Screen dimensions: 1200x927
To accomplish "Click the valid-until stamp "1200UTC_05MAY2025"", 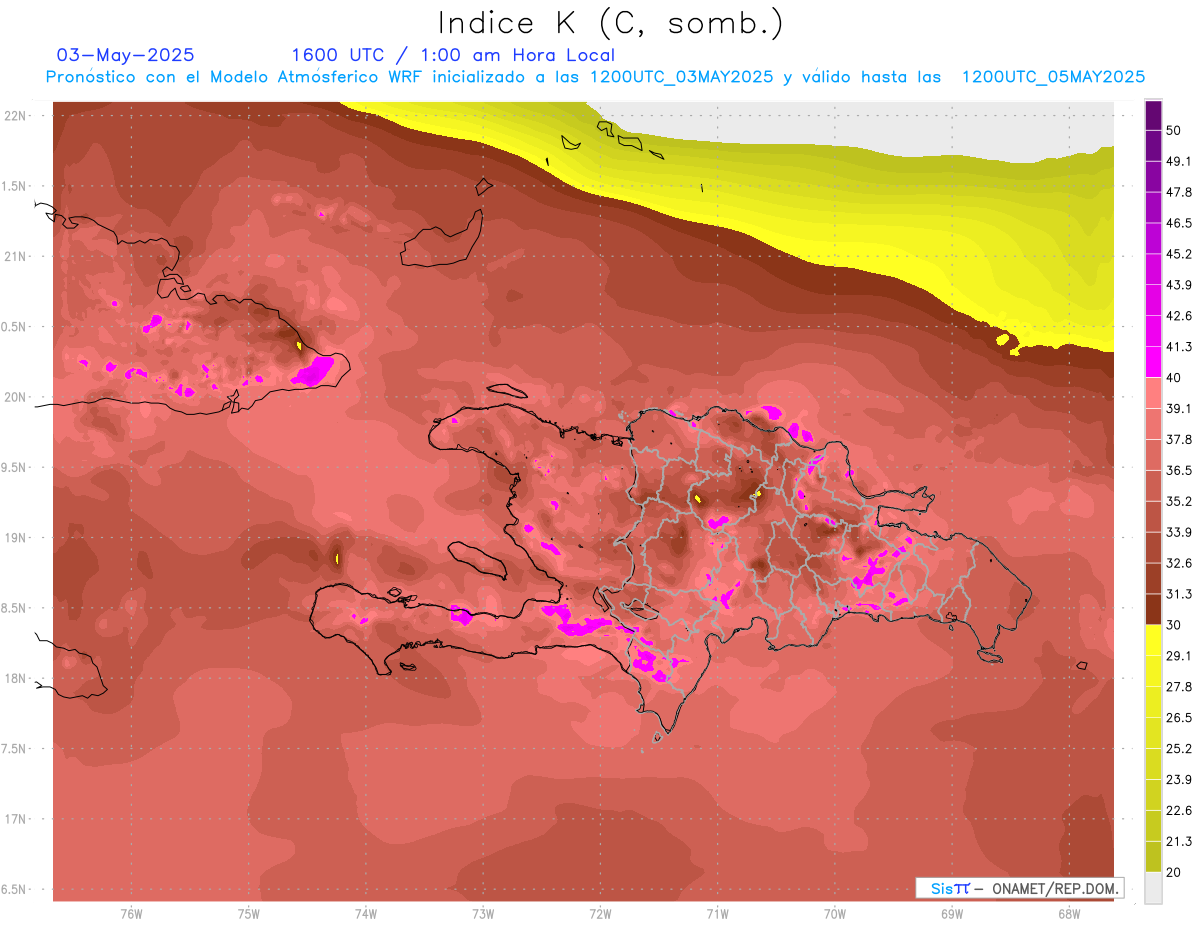I will coord(1053,77).
